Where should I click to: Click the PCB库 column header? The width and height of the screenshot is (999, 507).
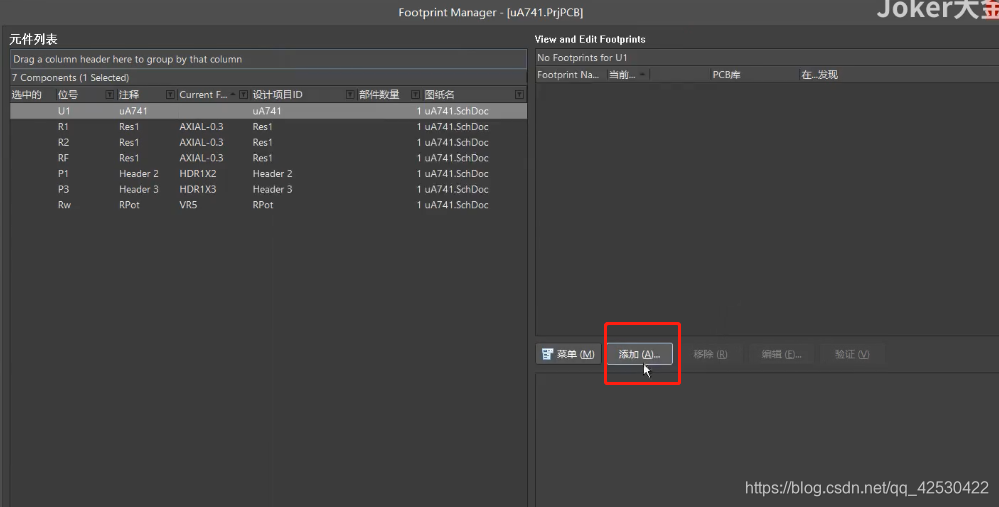coord(726,75)
